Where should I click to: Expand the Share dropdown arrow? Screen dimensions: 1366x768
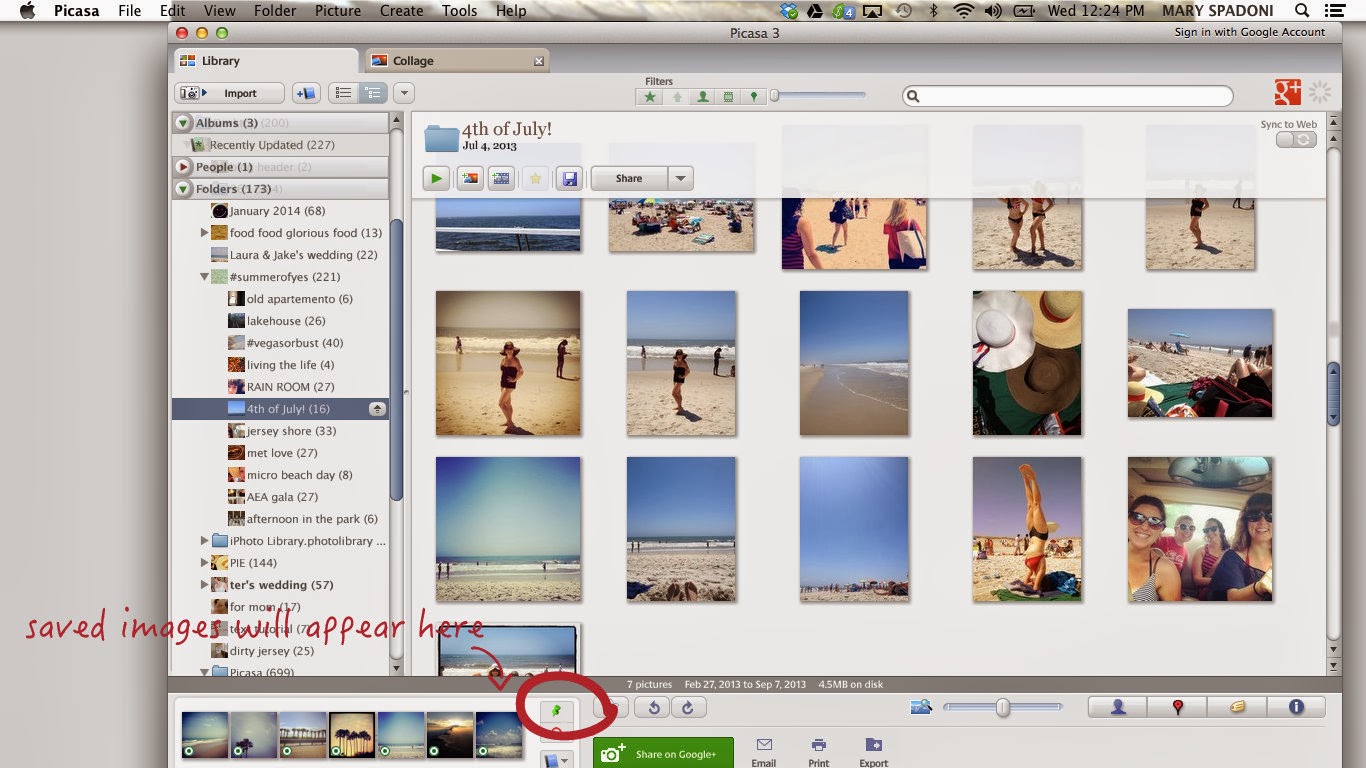[x=683, y=178]
